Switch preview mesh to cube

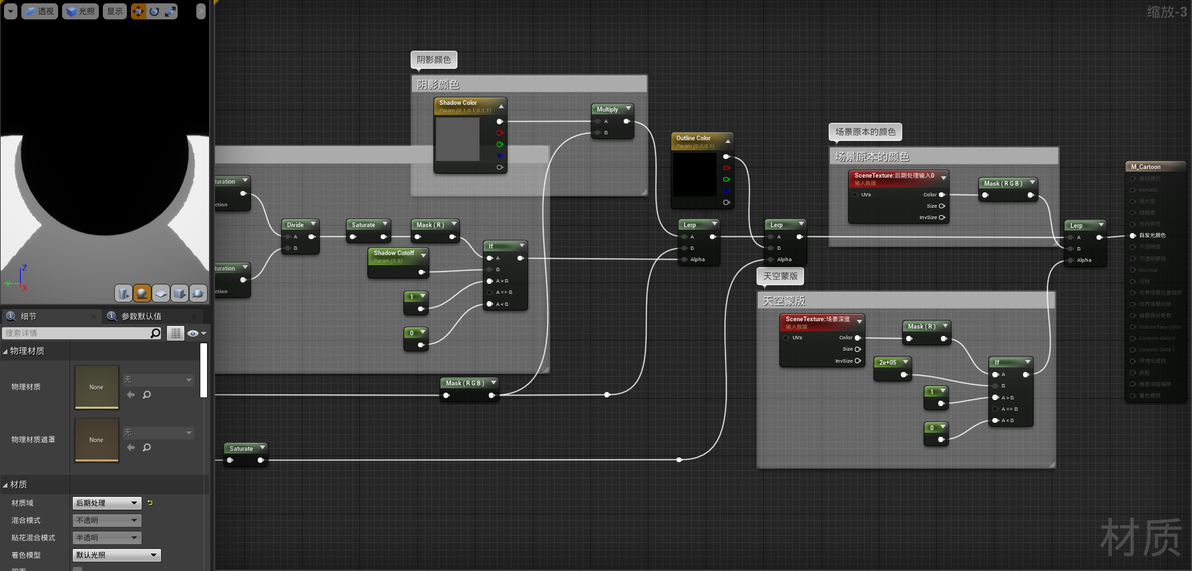[x=179, y=293]
